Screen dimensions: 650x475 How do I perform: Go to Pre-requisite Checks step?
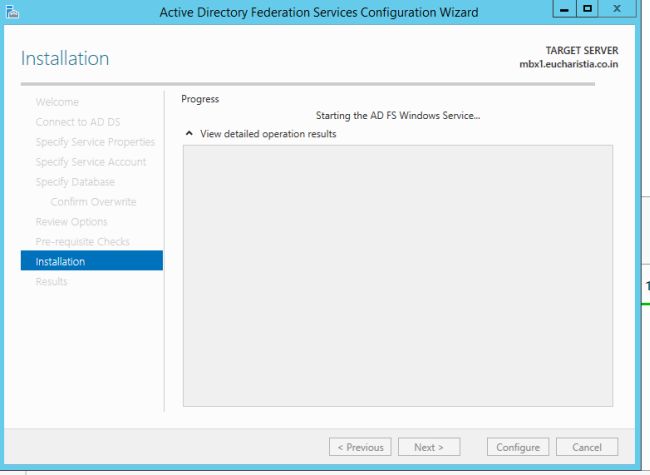[x=82, y=241]
